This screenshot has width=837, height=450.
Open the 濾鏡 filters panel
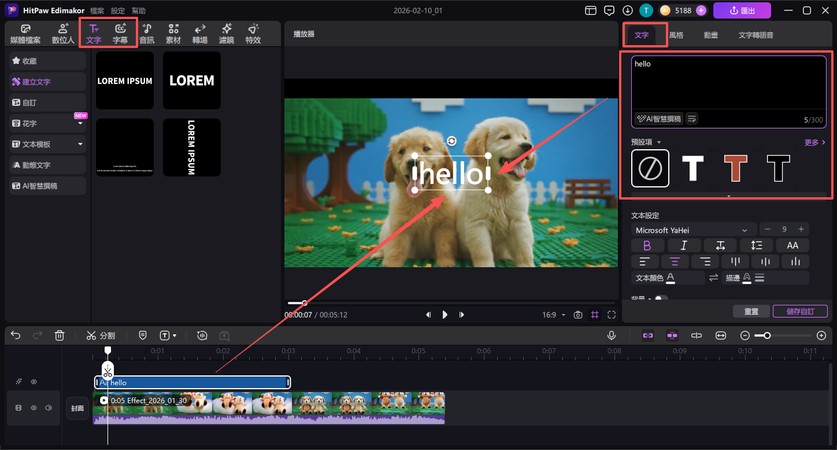pyautogui.click(x=226, y=34)
